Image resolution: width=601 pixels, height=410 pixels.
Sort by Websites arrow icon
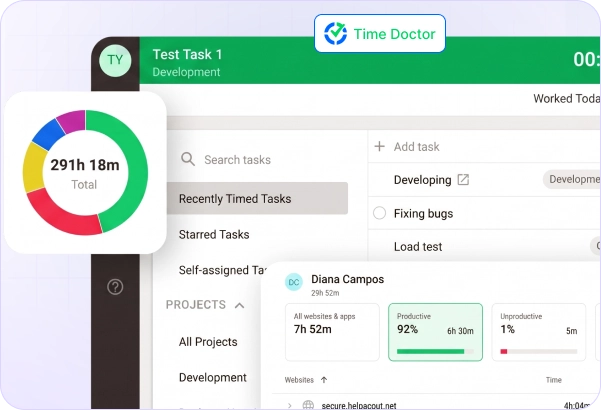point(324,380)
